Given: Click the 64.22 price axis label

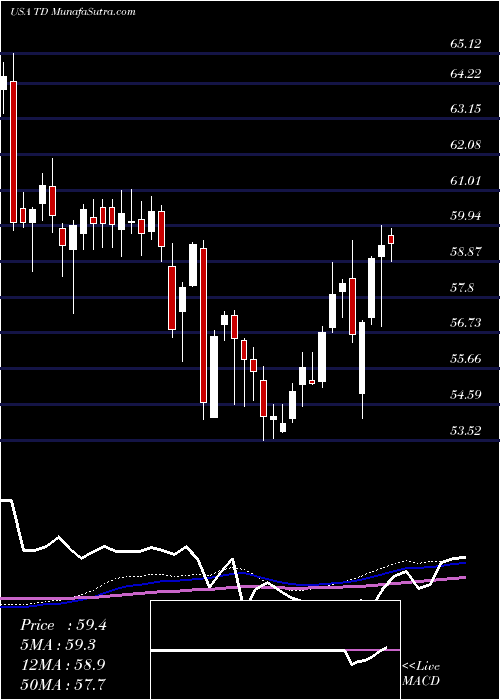Looking at the screenshot, I should click(465, 74).
